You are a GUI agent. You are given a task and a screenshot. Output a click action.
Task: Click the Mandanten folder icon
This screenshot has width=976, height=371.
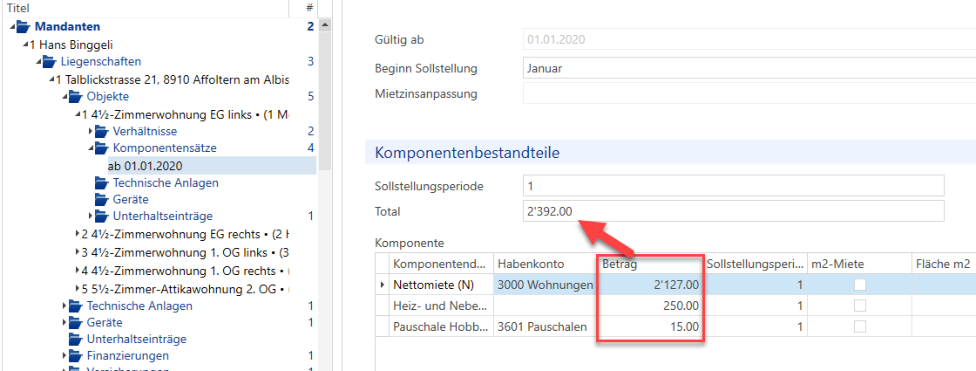(24, 27)
